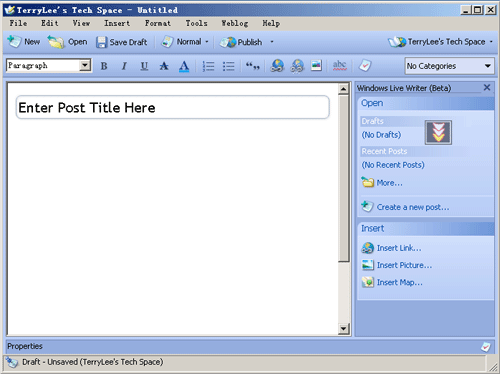Click the Enter Post Title Here field

173,107
